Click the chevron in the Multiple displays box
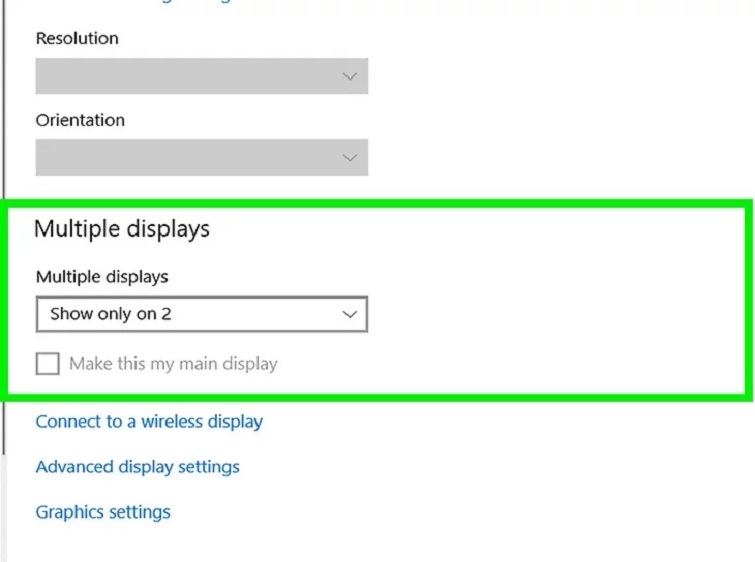 click(349, 314)
